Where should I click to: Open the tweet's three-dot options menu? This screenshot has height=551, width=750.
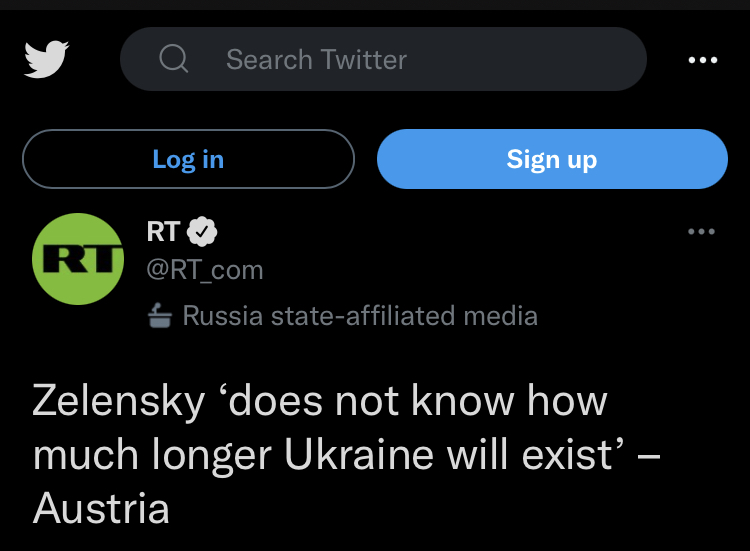click(x=702, y=232)
